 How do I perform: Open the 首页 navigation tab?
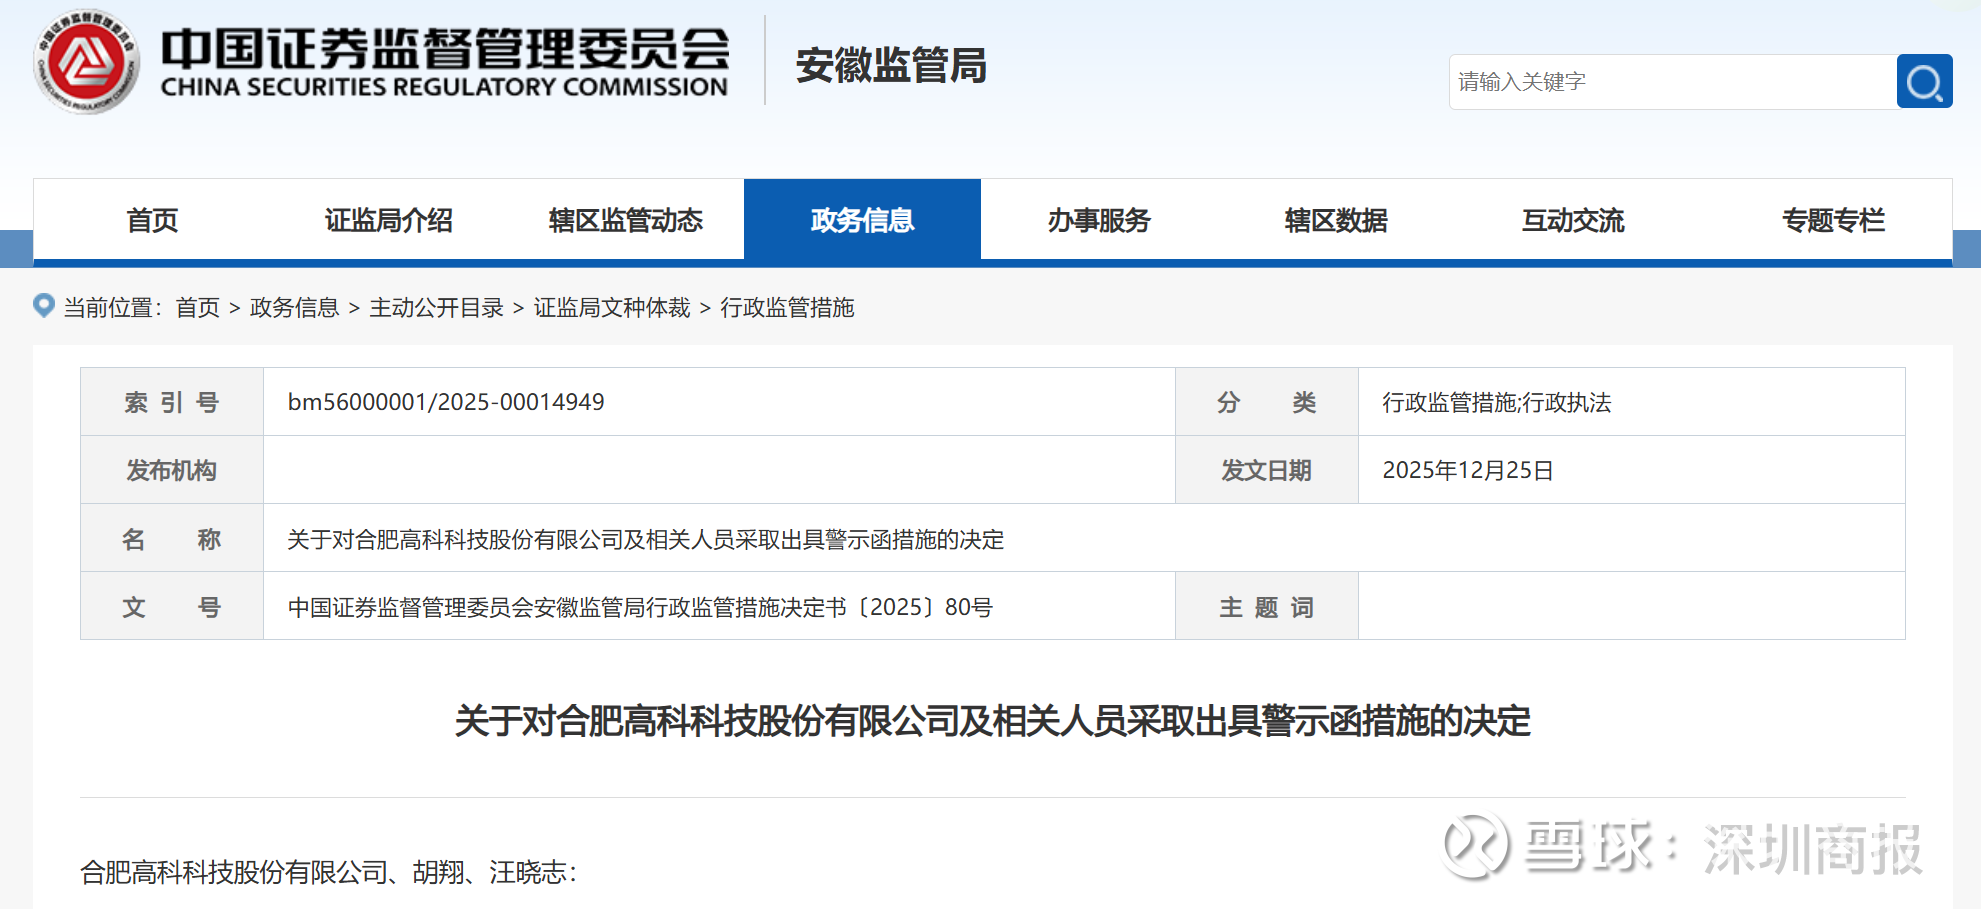(x=152, y=220)
